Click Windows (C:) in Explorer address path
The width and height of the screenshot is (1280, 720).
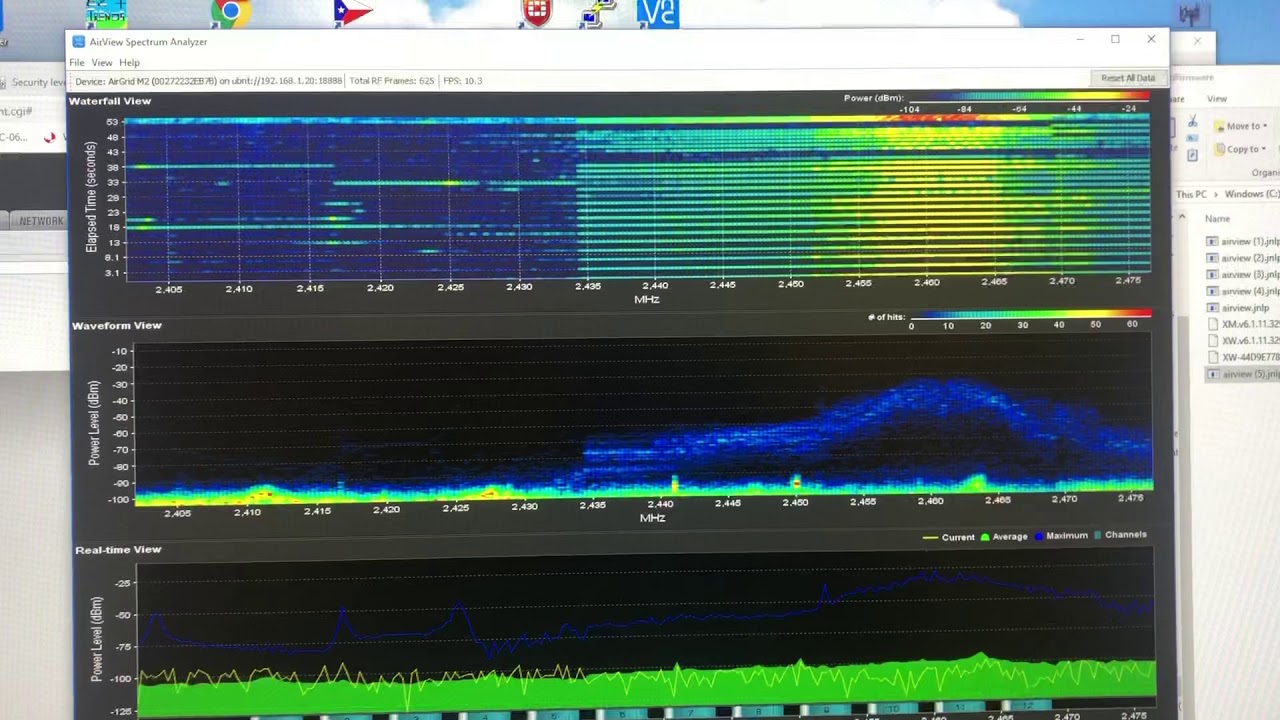(1252, 194)
